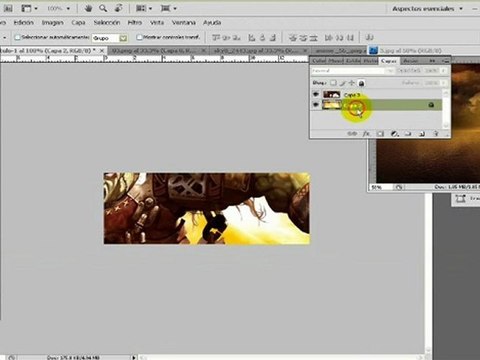This screenshot has height=360, width=480.
Task: Open the Edición menu
Action: 24,23
